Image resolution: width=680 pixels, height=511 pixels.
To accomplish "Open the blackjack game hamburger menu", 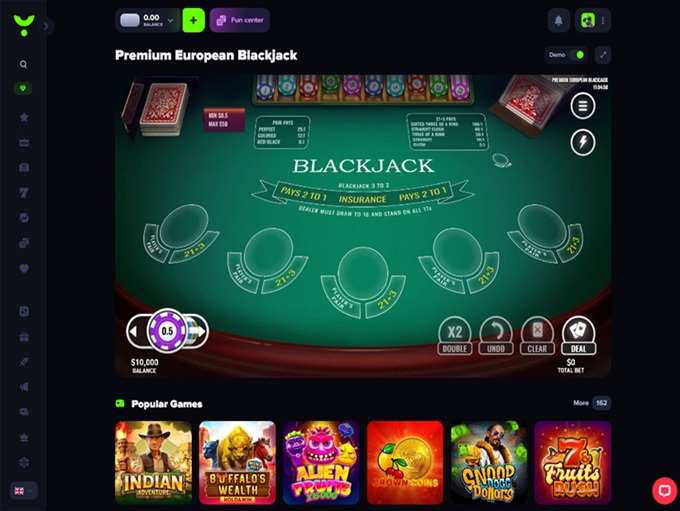I will [x=582, y=106].
